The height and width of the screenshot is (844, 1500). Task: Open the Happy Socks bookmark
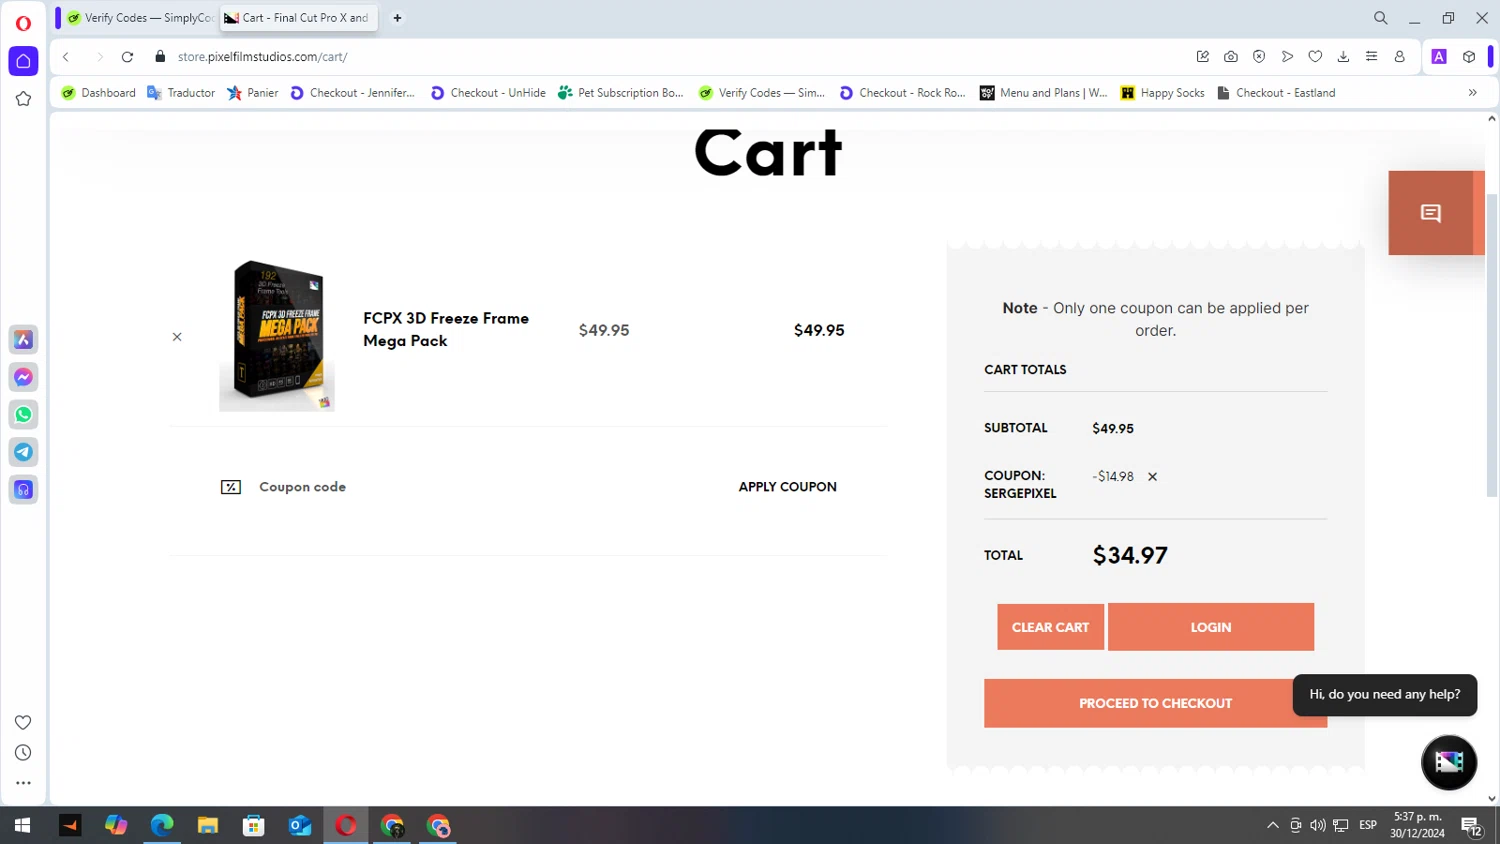click(x=1163, y=93)
